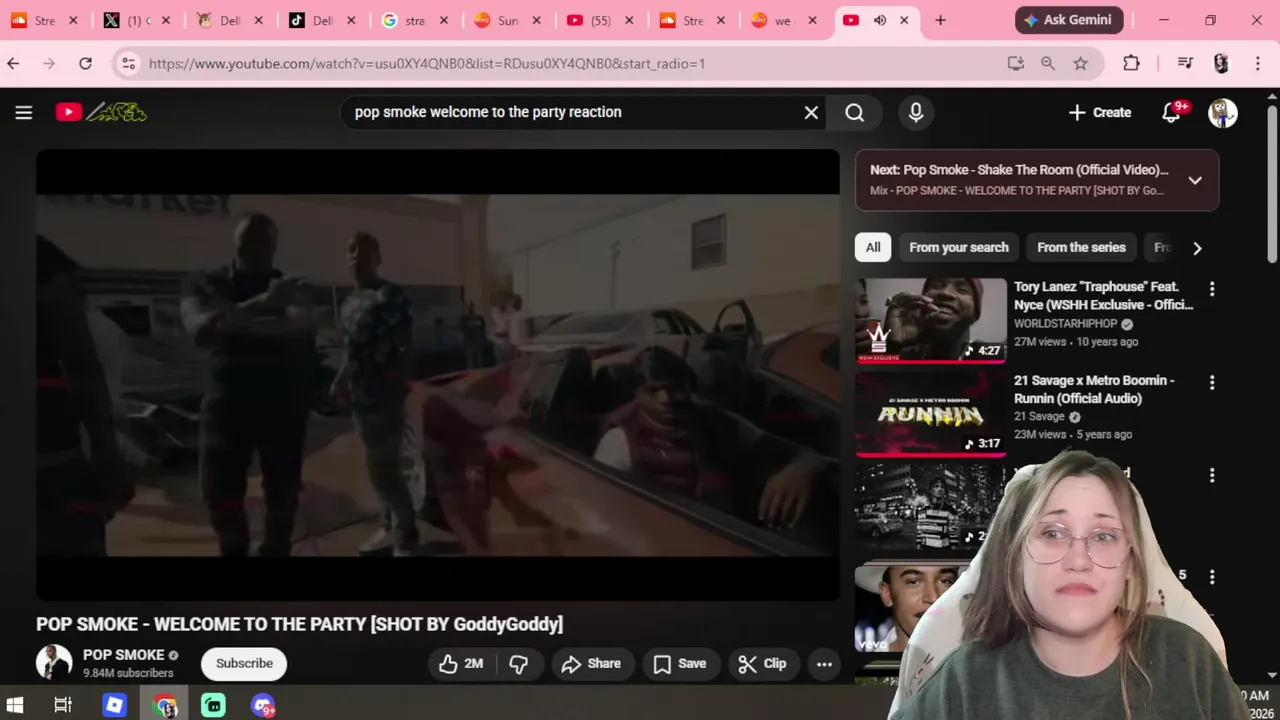Reload the page in Chrome

tap(86, 63)
